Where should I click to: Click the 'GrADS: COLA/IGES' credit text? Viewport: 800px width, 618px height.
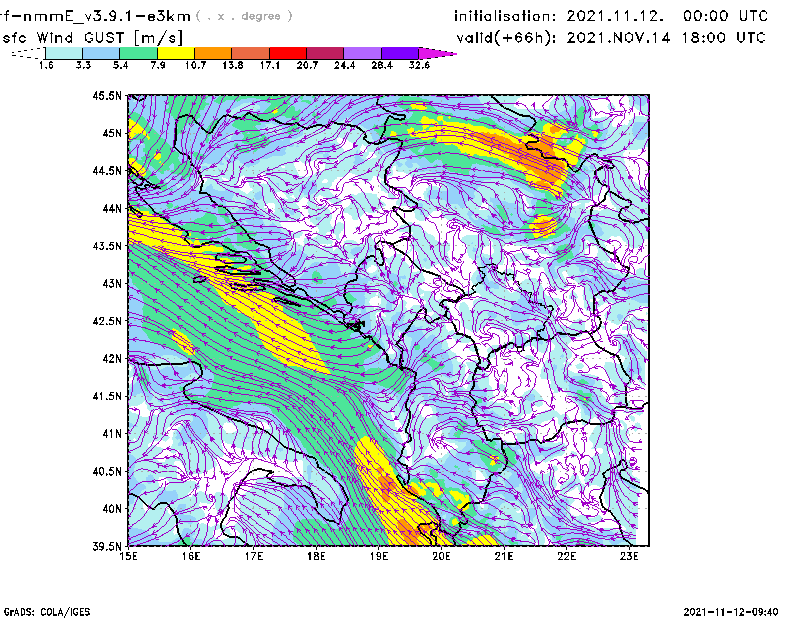click(47, 612)
